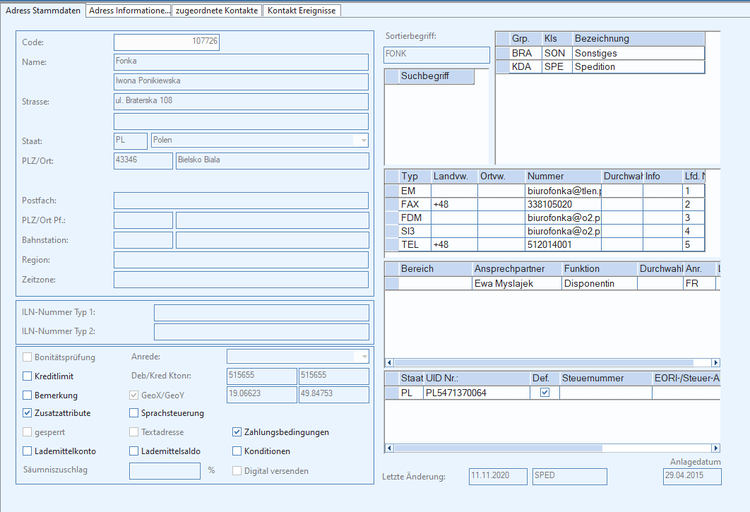Click left scroll arrow of UID table scrollbar

click(389, 448)
